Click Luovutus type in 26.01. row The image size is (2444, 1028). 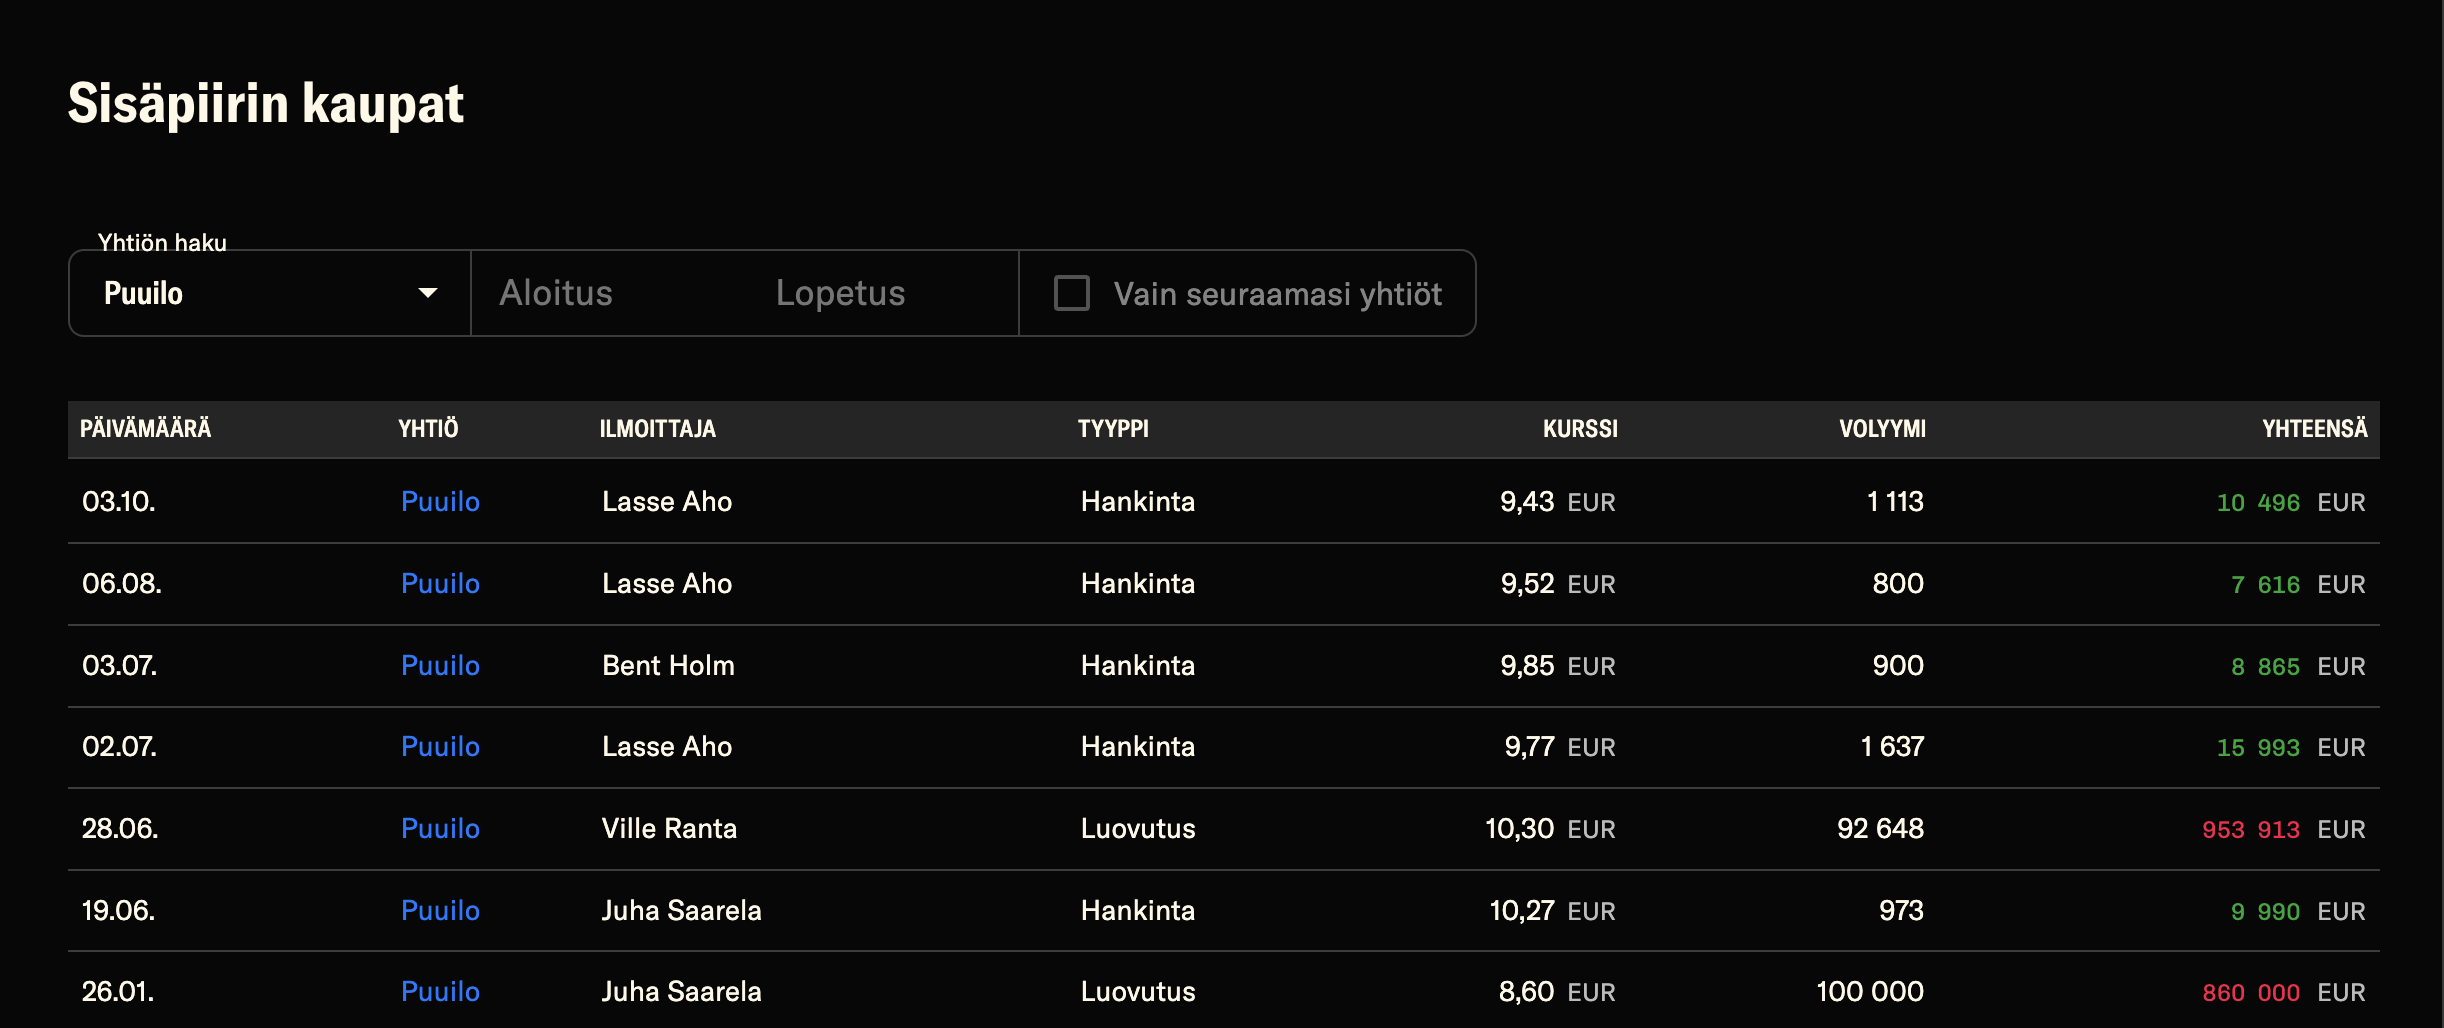point(1138,992)
